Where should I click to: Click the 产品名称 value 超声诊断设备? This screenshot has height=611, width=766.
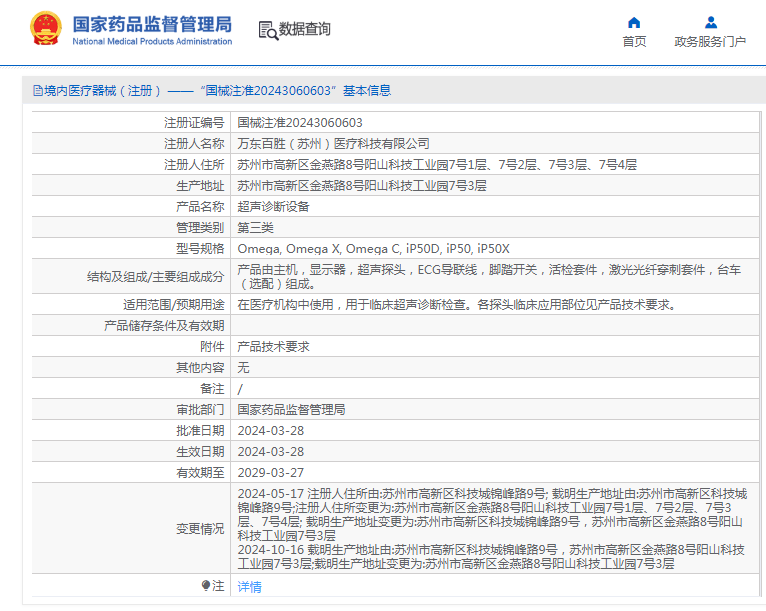[273, 207]
